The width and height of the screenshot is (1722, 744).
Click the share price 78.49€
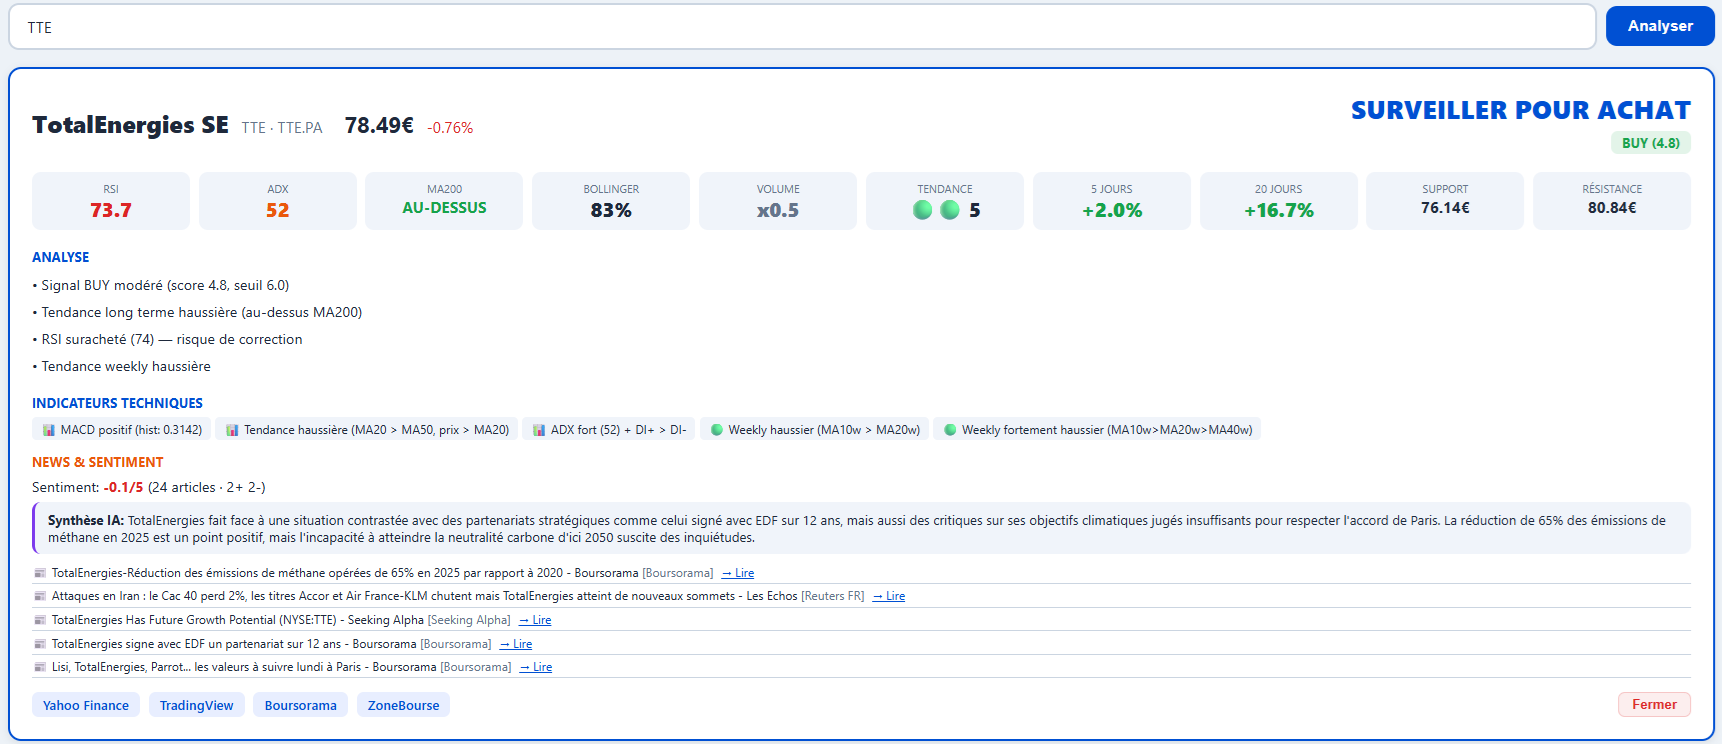pos(379,125)
